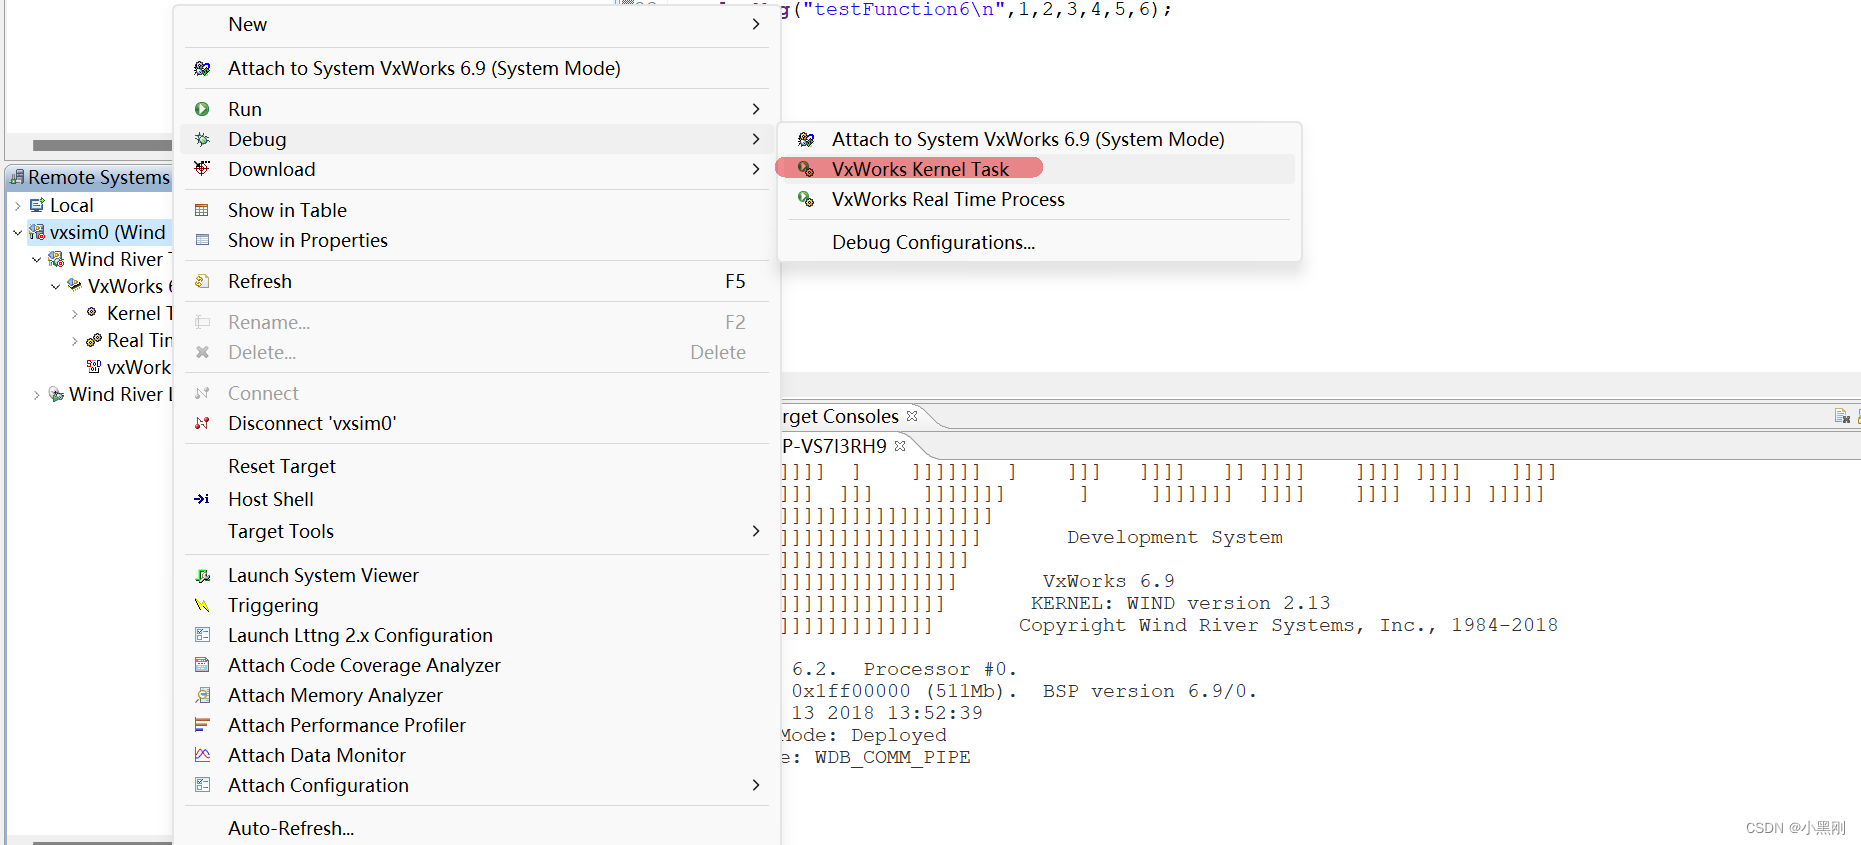Expand the Kernel Tasks node

[x=74, y=313]
